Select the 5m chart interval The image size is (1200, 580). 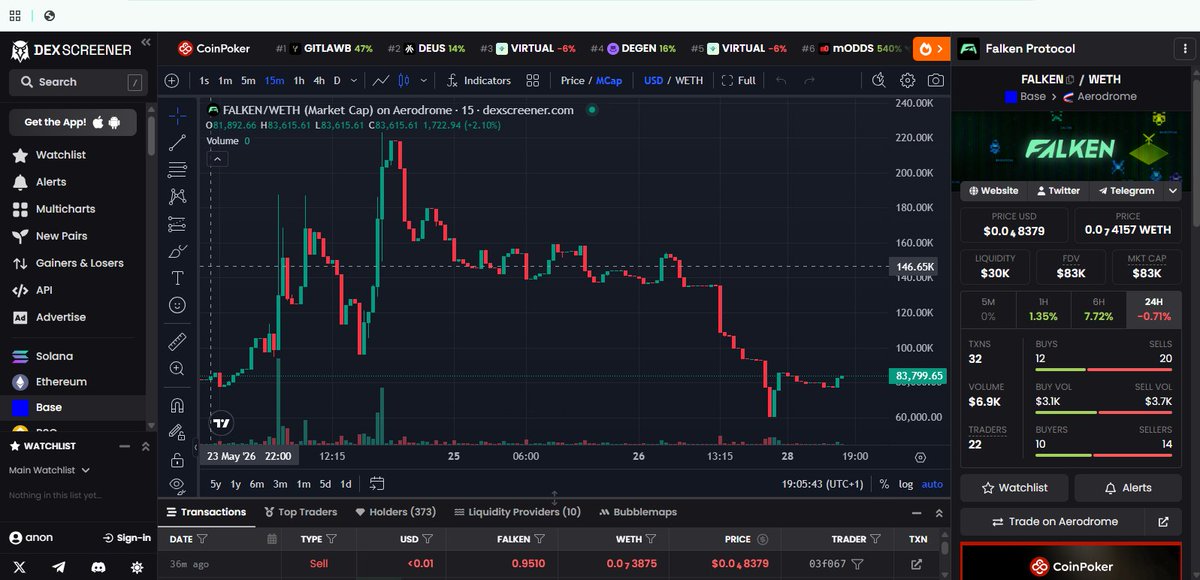[x=248, y=80]
